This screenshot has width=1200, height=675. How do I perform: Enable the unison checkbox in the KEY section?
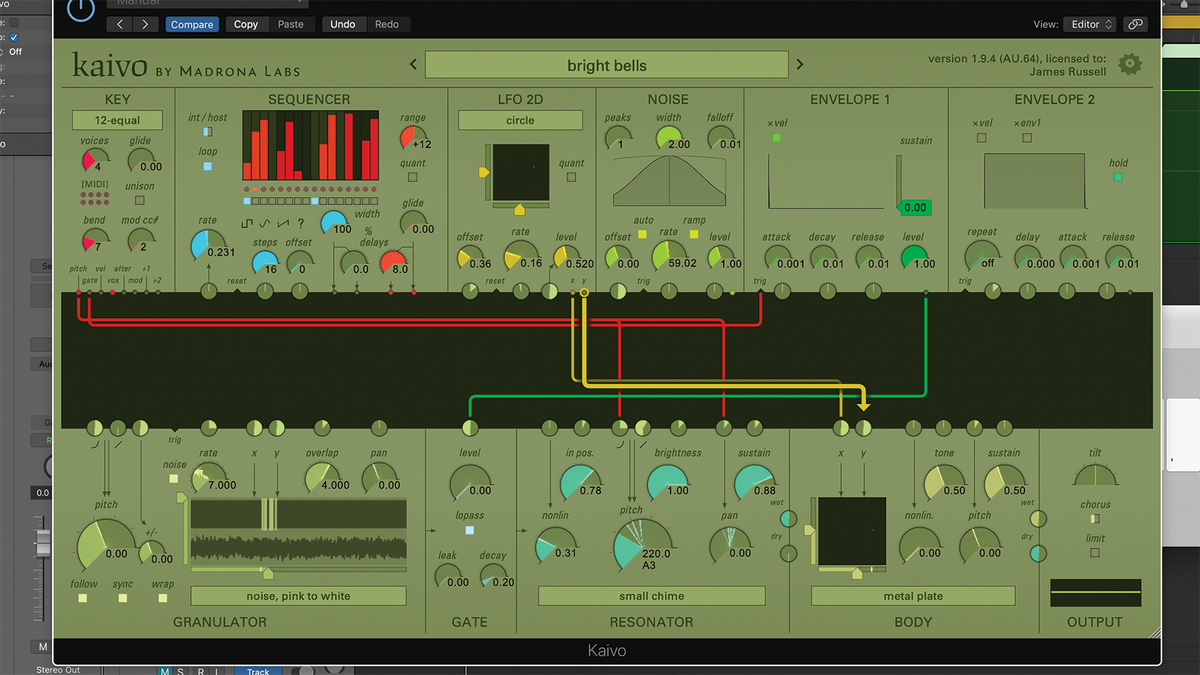point(140,200)
